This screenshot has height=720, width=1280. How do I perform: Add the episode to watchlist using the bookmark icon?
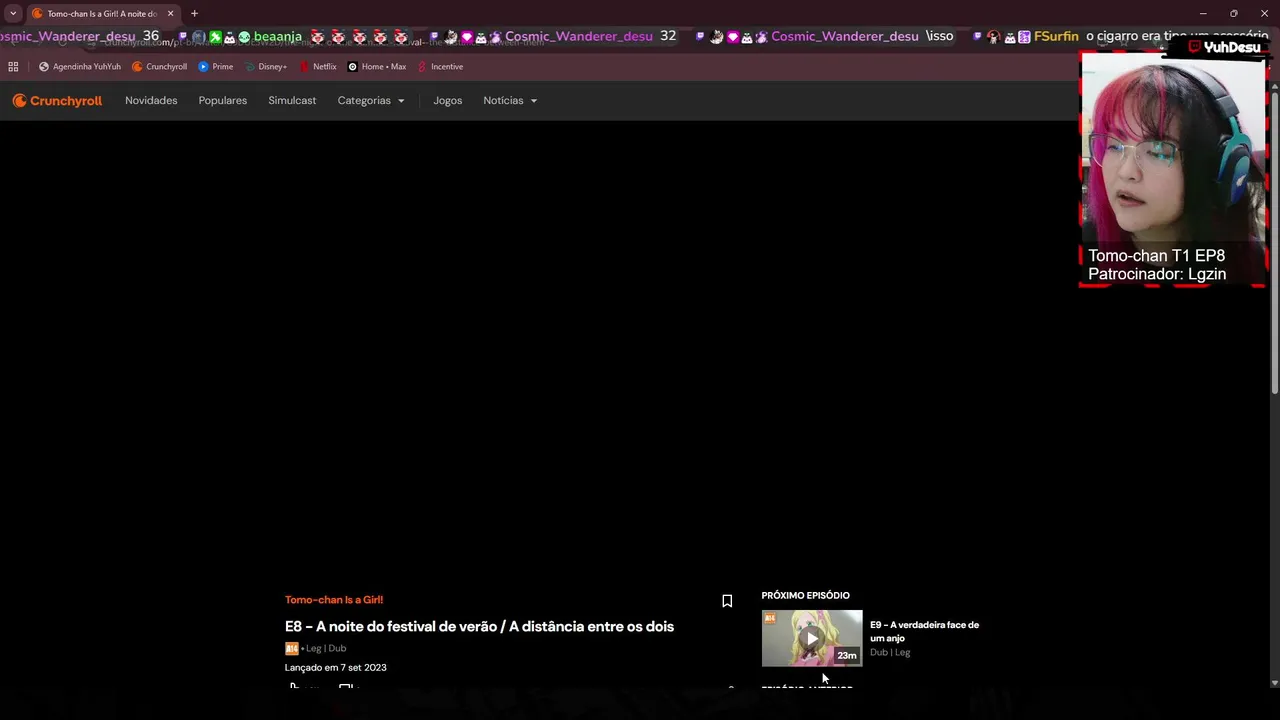727,601
